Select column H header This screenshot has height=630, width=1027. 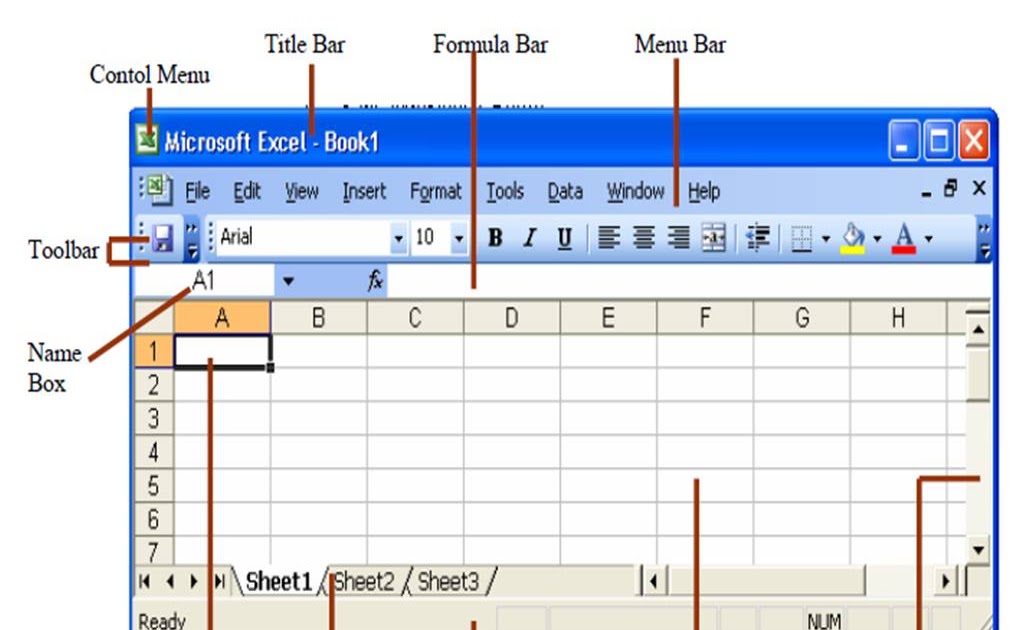[899, 318]
